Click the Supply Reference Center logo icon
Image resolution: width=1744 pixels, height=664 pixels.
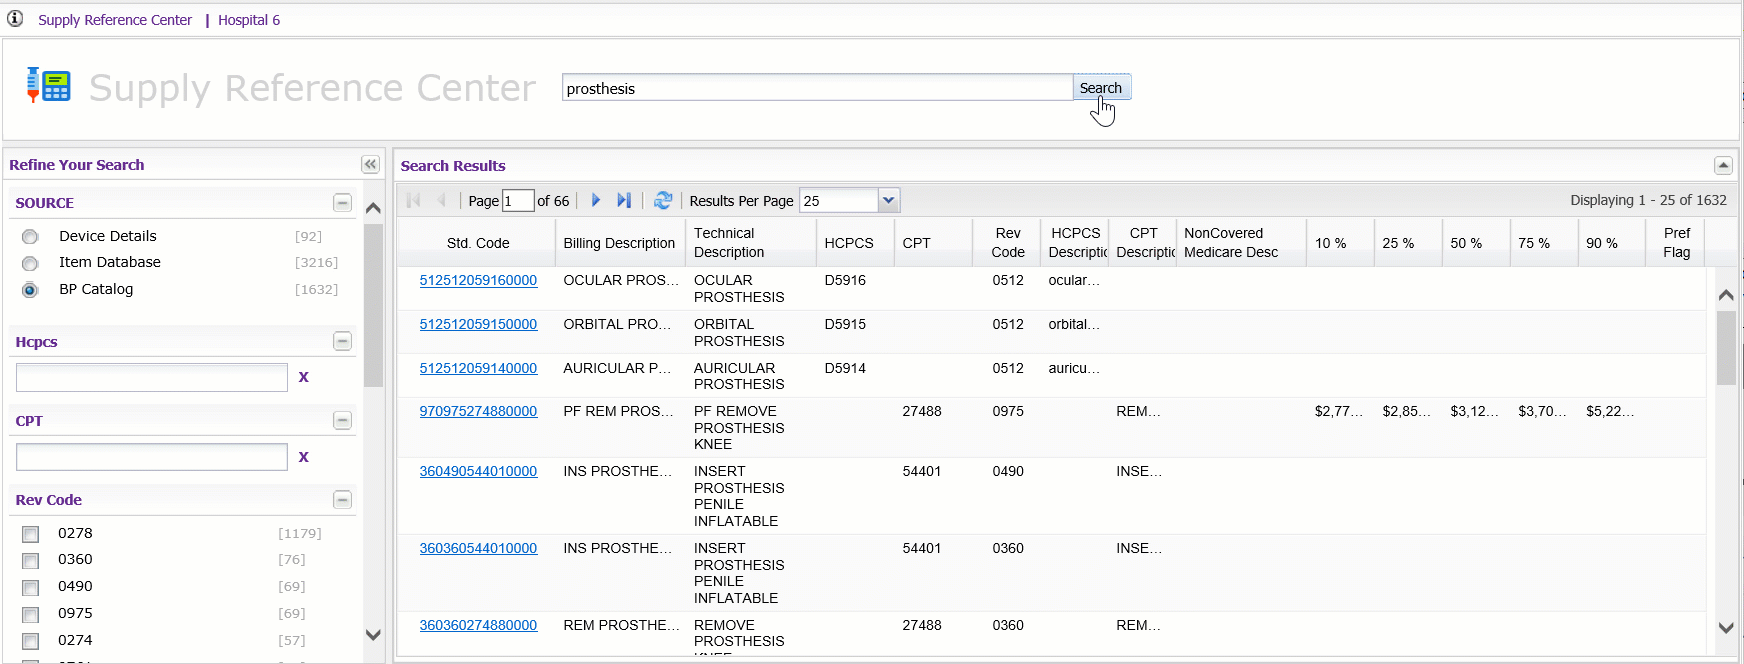pos(48,86)
